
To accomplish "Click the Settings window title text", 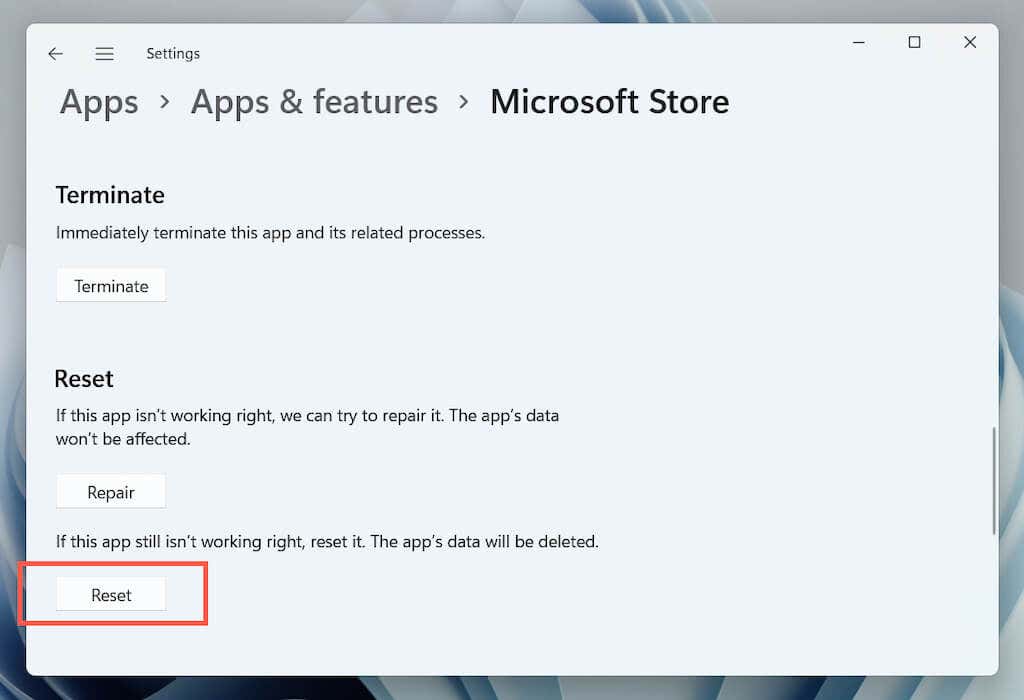I will [x=173, y=54].
